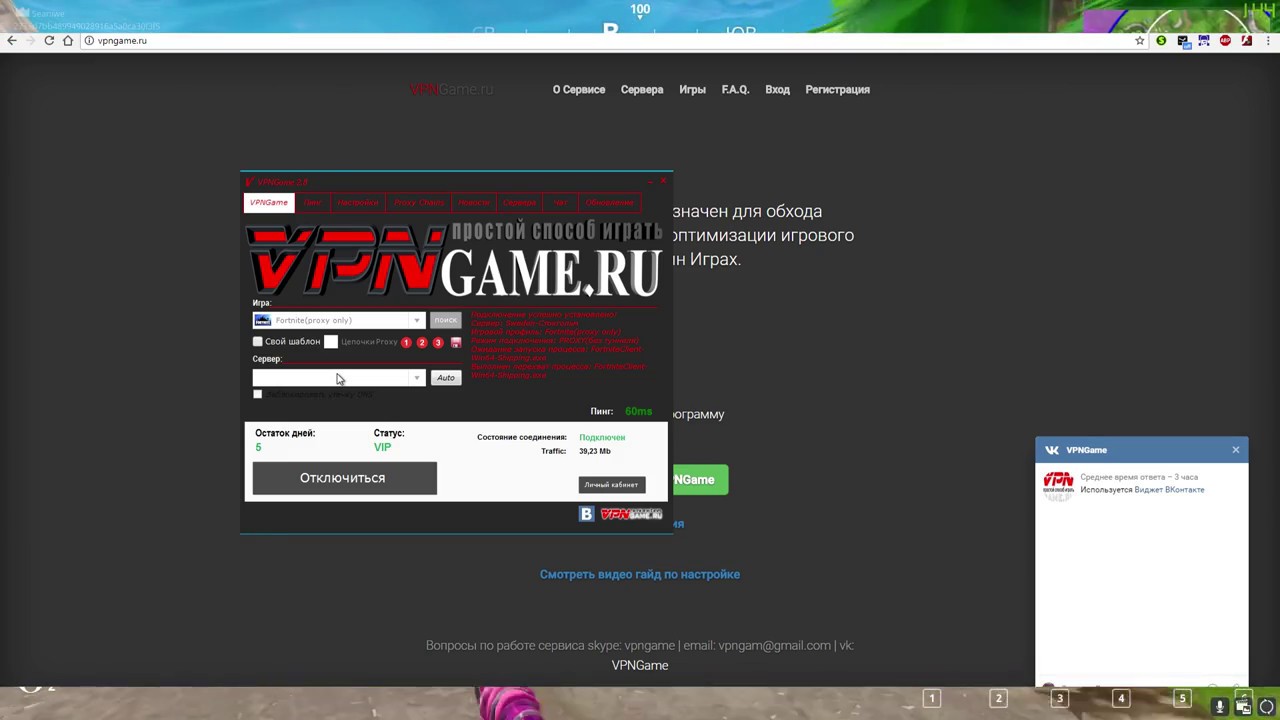Select overlay slot number 2
This screenshot has height=720, width=1280.
point(998,698)
